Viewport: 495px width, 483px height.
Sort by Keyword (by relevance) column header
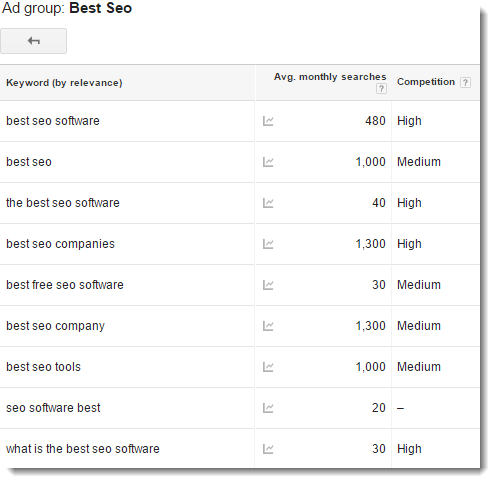[x=64, y=83]
